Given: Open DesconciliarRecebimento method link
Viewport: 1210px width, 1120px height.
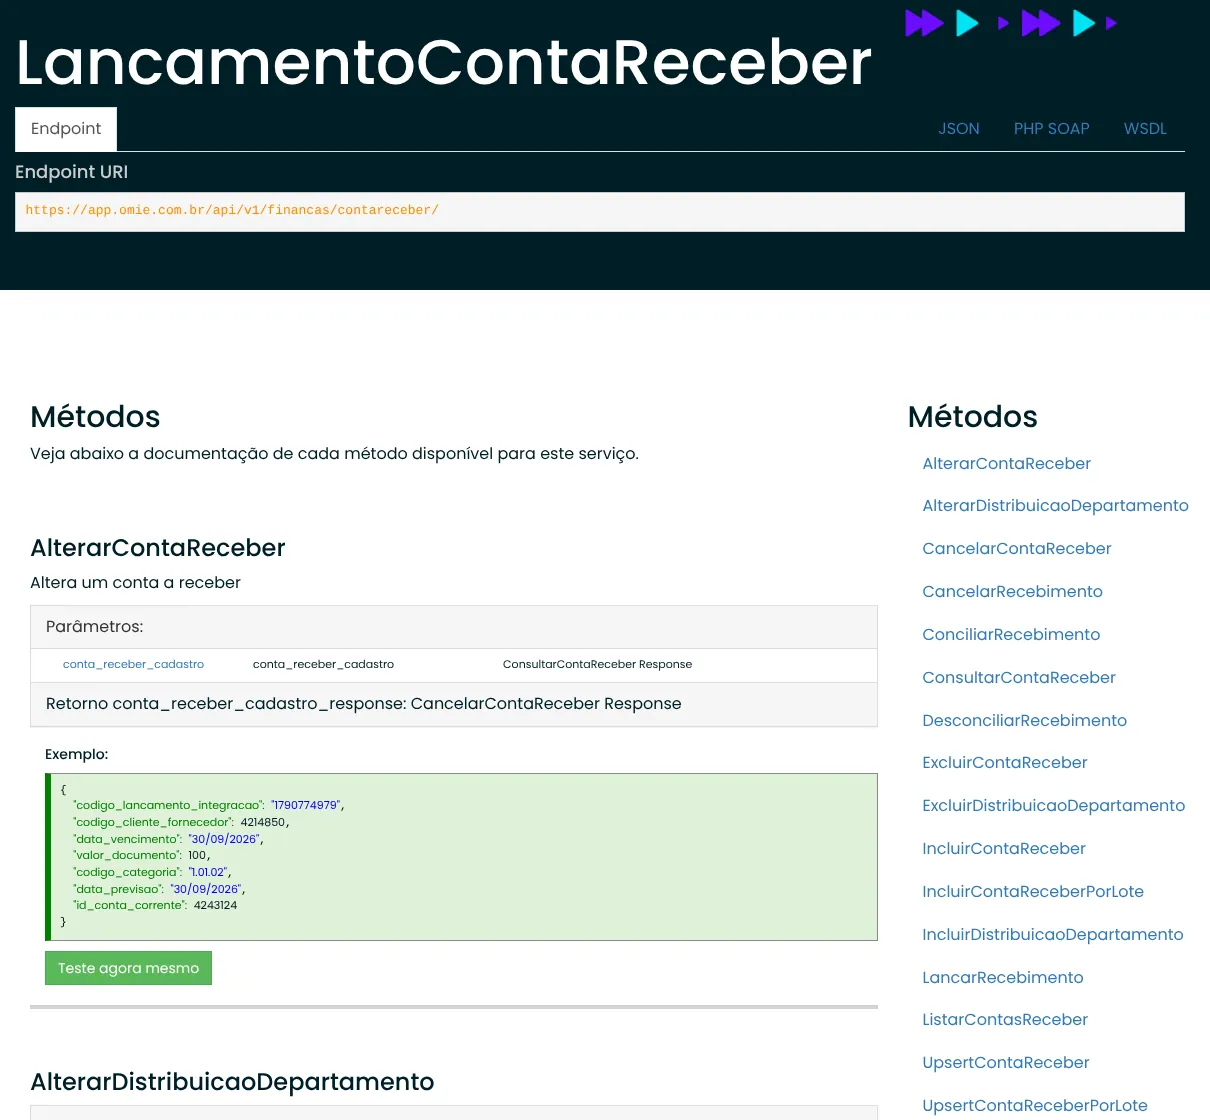Looking at the screenshot, I should [x=1024, y=721].
